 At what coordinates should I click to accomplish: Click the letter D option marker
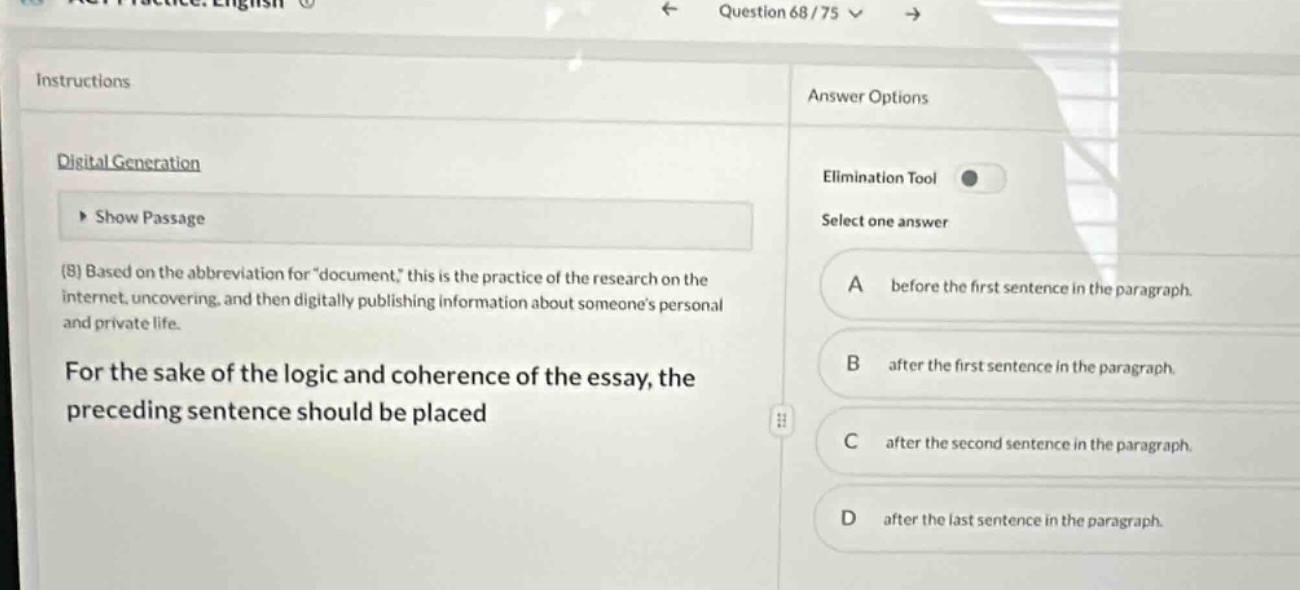(850, 519)
